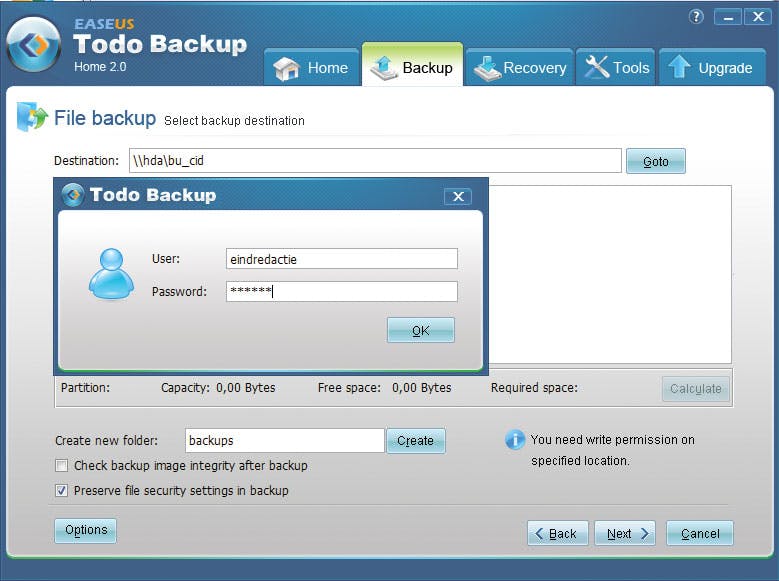Click 'You need write permission on' note
This screenshot has width=779, height=581.
(x=613, y=440)
